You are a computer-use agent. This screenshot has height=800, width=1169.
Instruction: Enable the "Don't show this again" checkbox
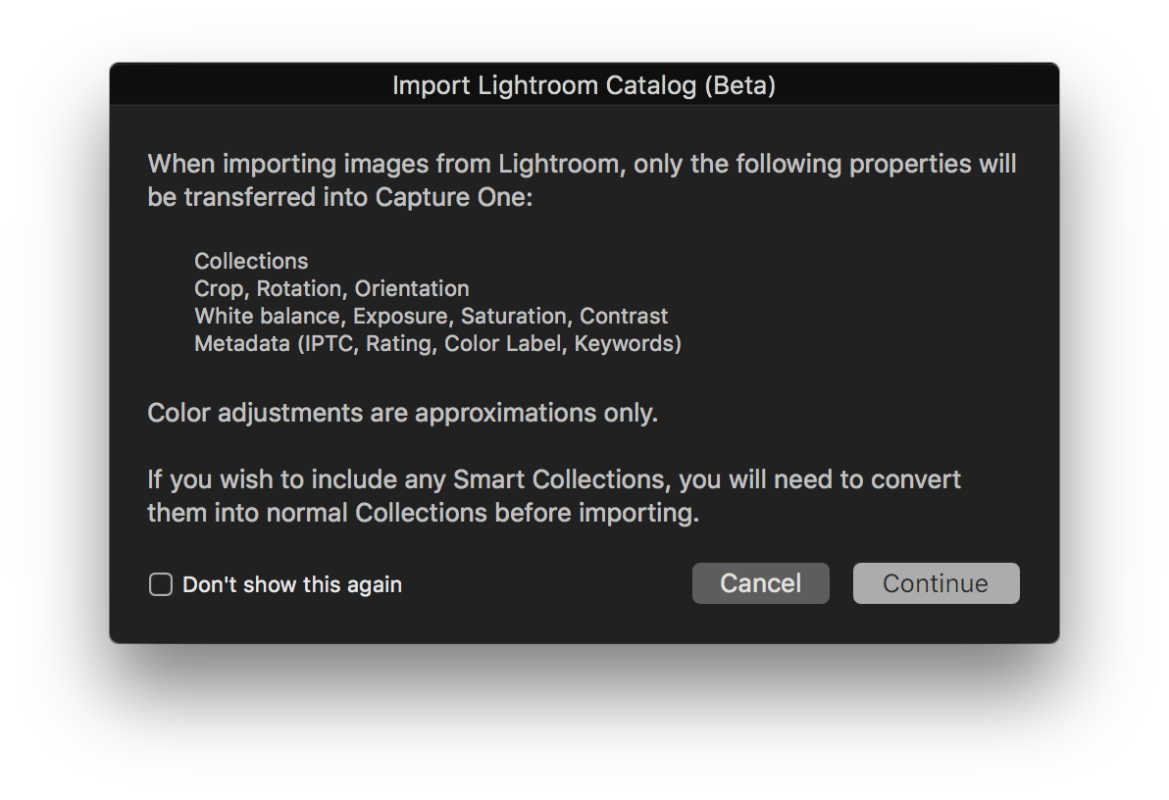160,585
